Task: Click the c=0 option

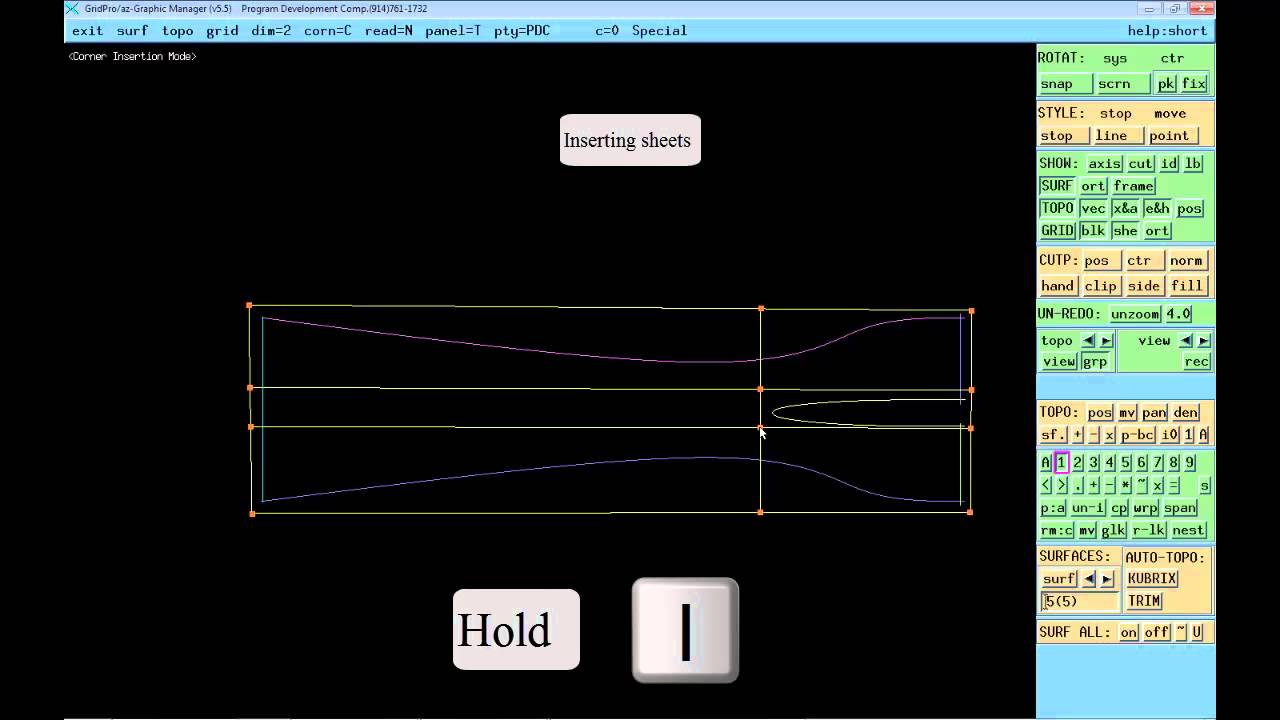Action: [607, 31]
